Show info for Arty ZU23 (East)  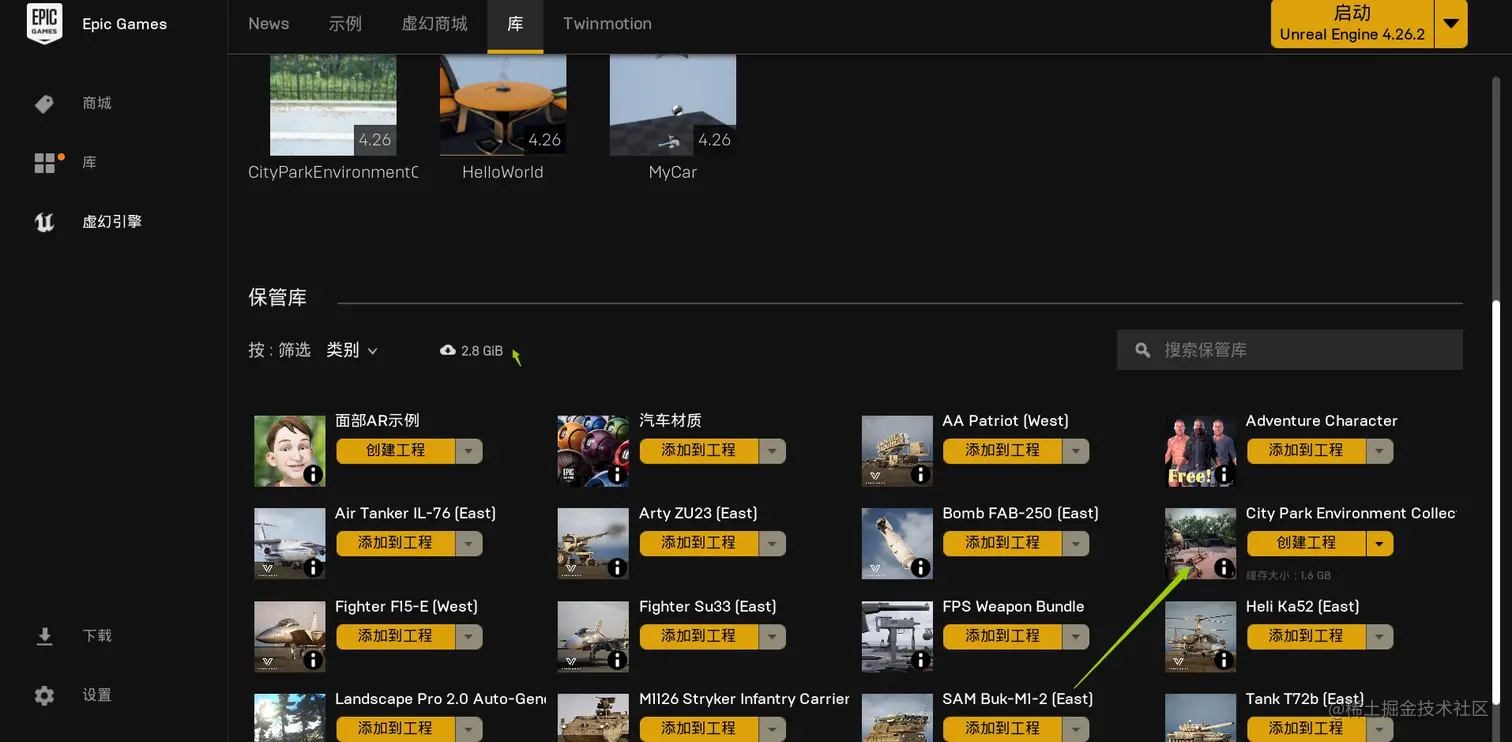point(617,567)
